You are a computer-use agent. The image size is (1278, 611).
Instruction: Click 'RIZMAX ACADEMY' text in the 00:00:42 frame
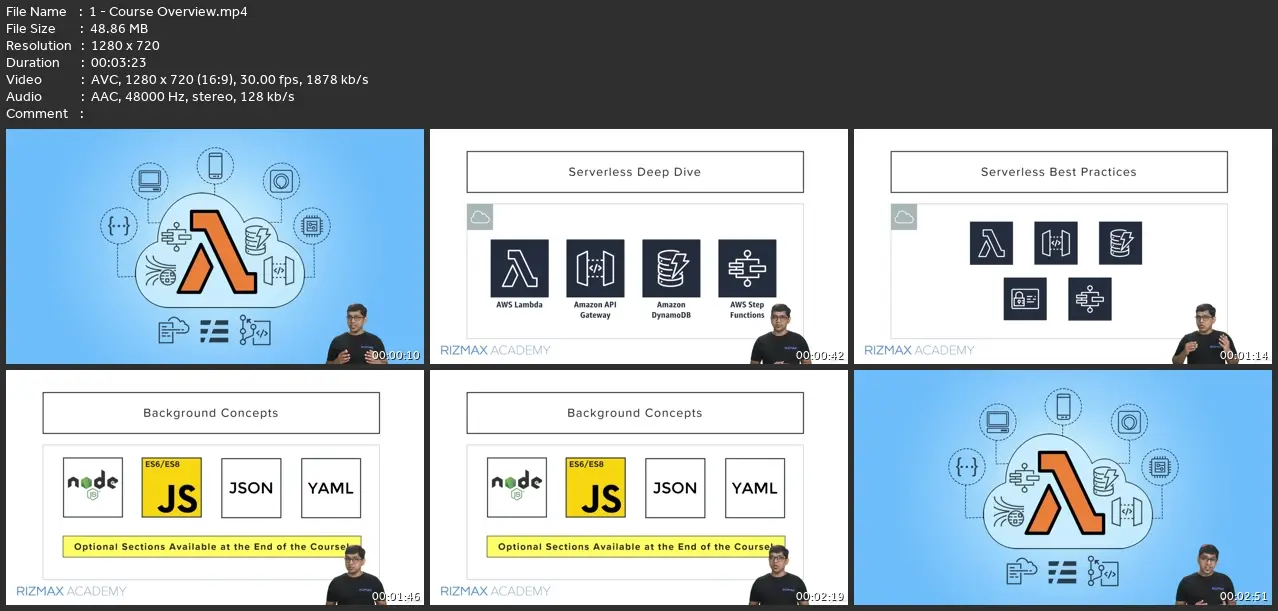(495, 350)
